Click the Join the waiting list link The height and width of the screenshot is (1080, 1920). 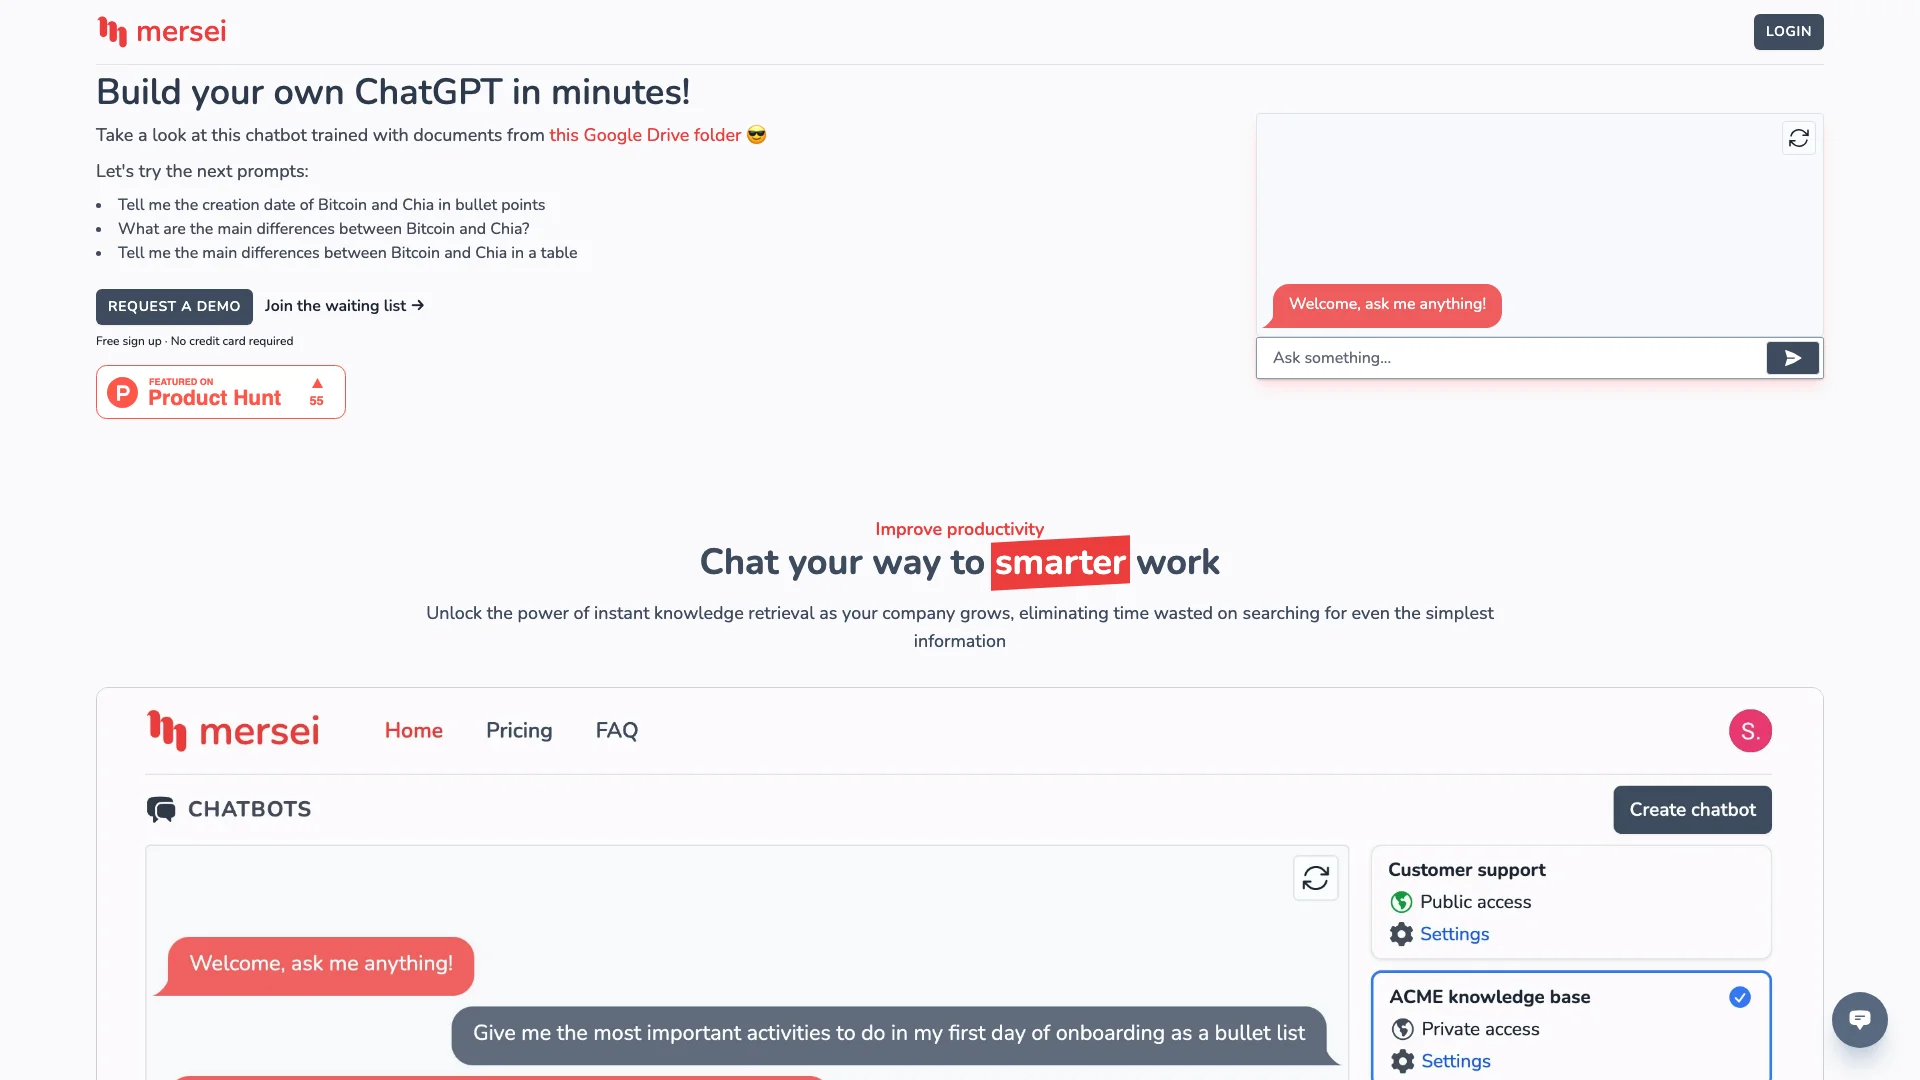pos(342,305)
